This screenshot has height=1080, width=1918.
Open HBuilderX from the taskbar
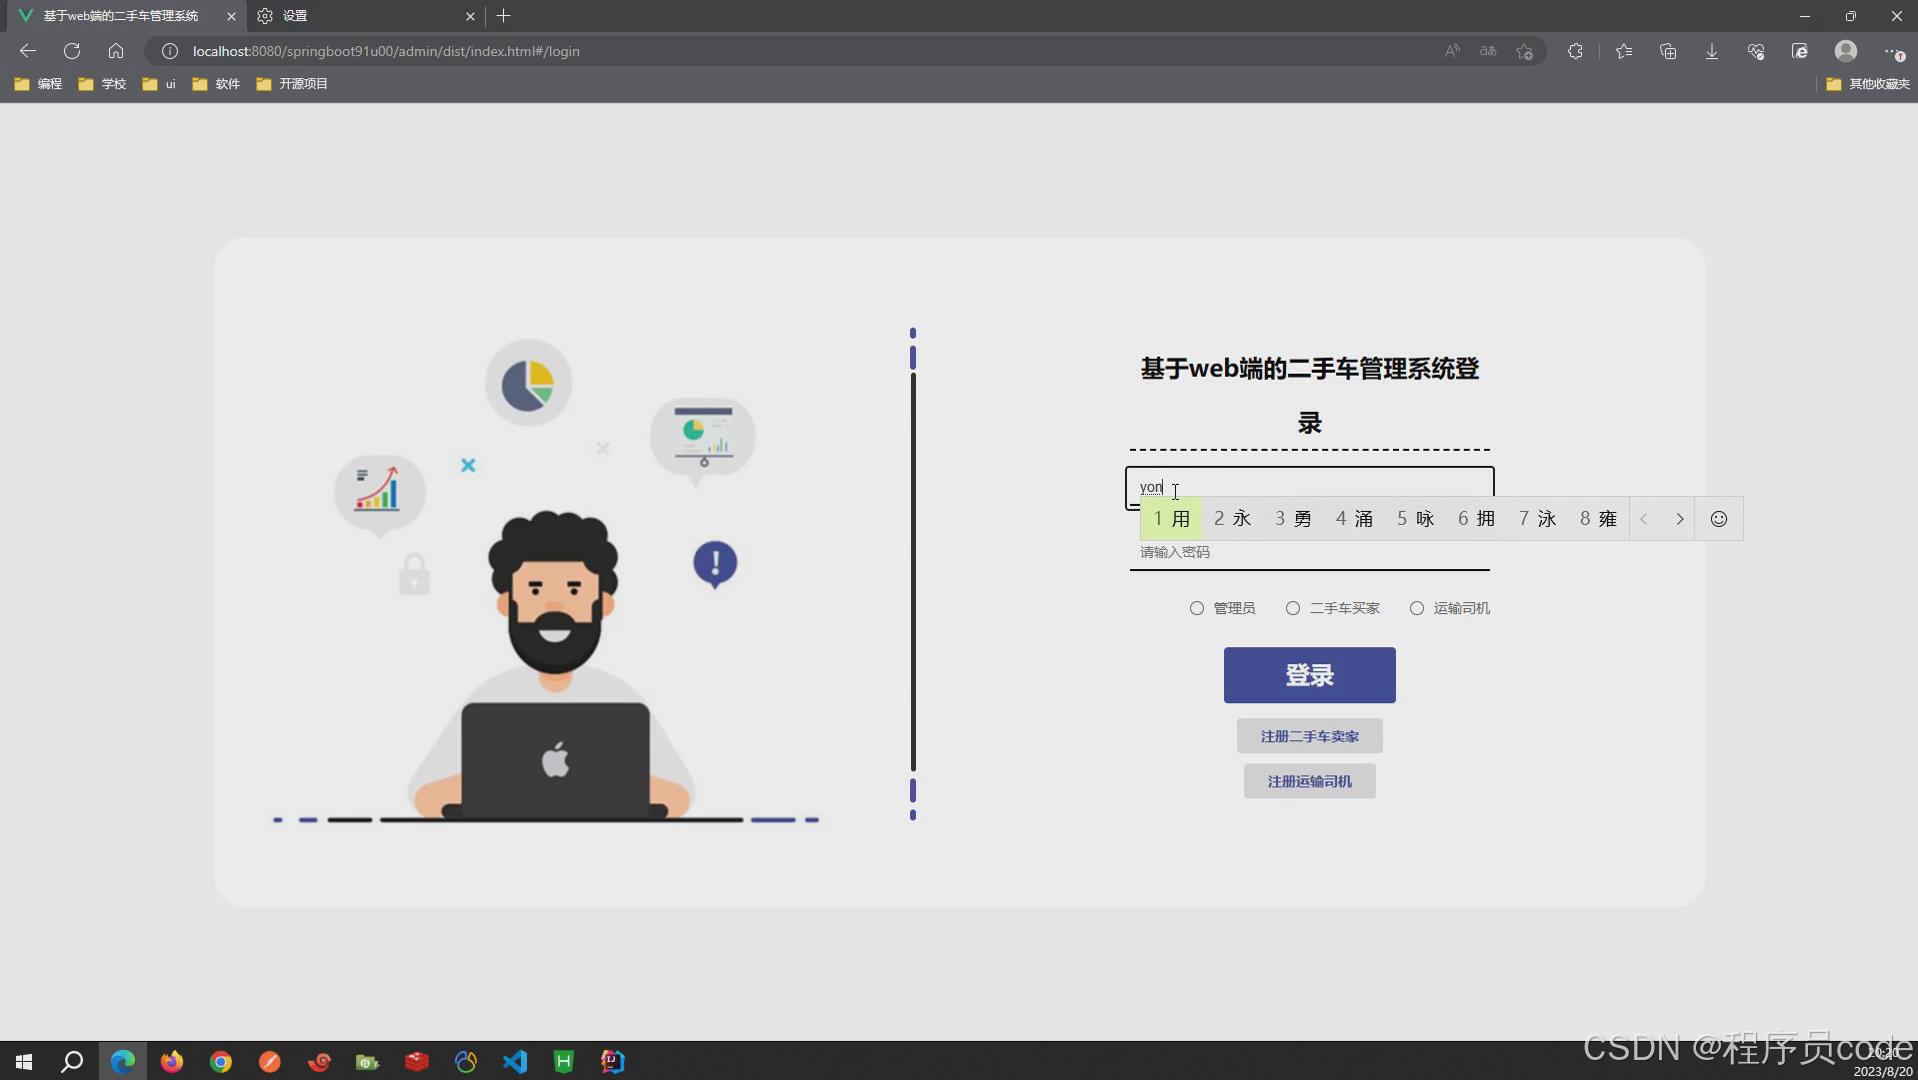click(x=563, y=1062)
